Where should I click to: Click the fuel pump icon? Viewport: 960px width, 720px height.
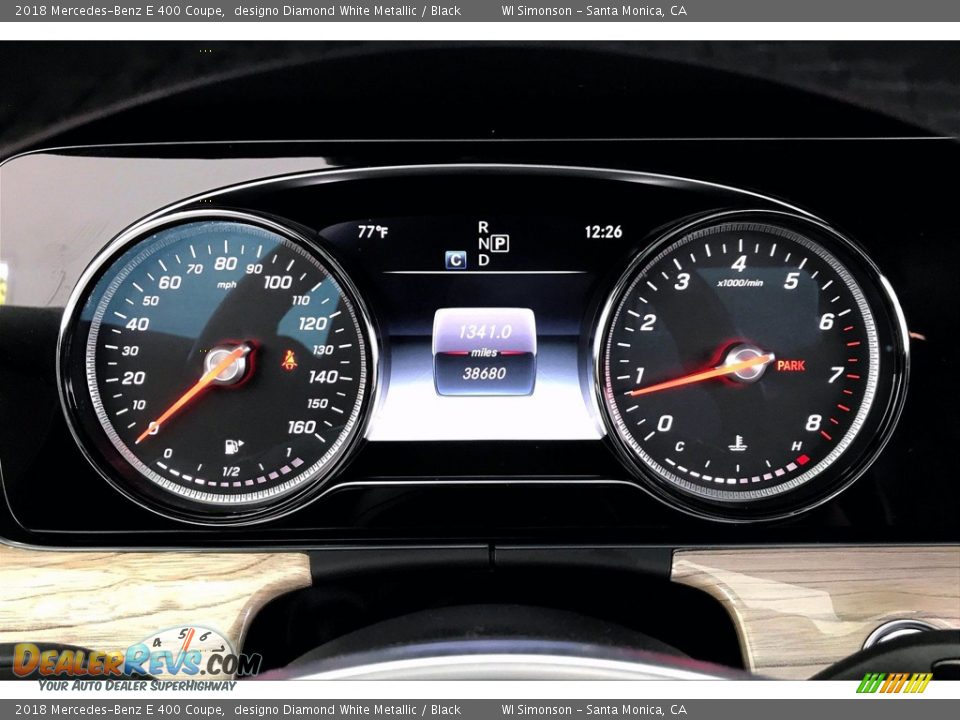pyautogui.click(x=233, y=446)
